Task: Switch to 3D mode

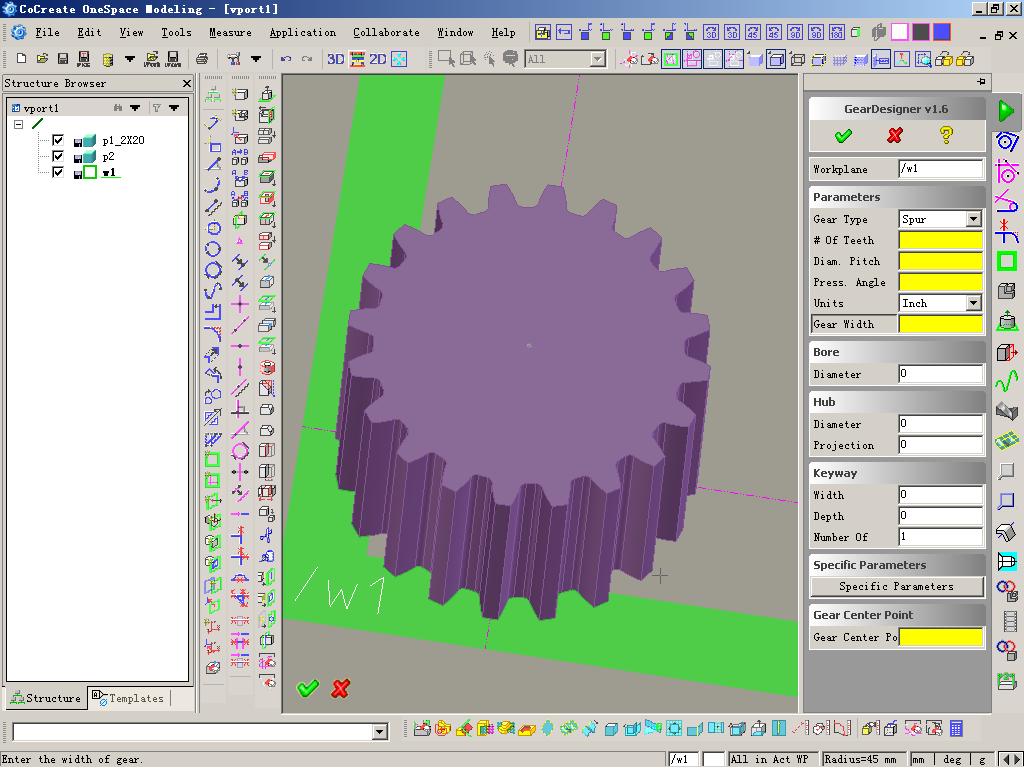Action: [336, 59]
